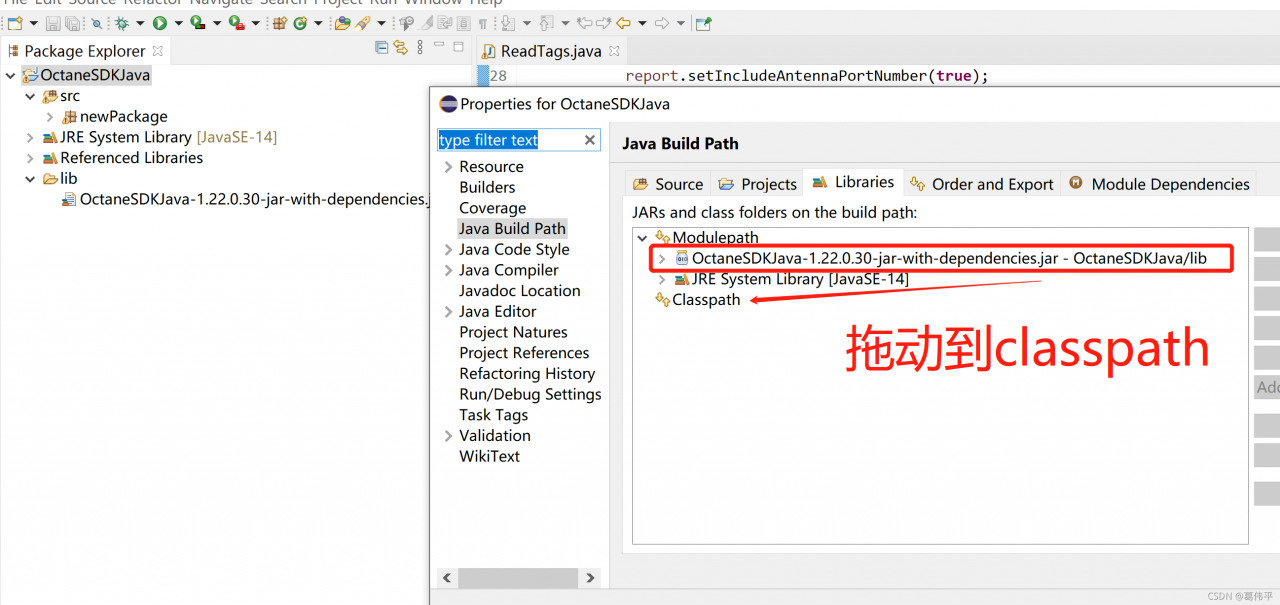Collapse the Modulepath node
Screen dimensions: 1280x605
point(641,238)
